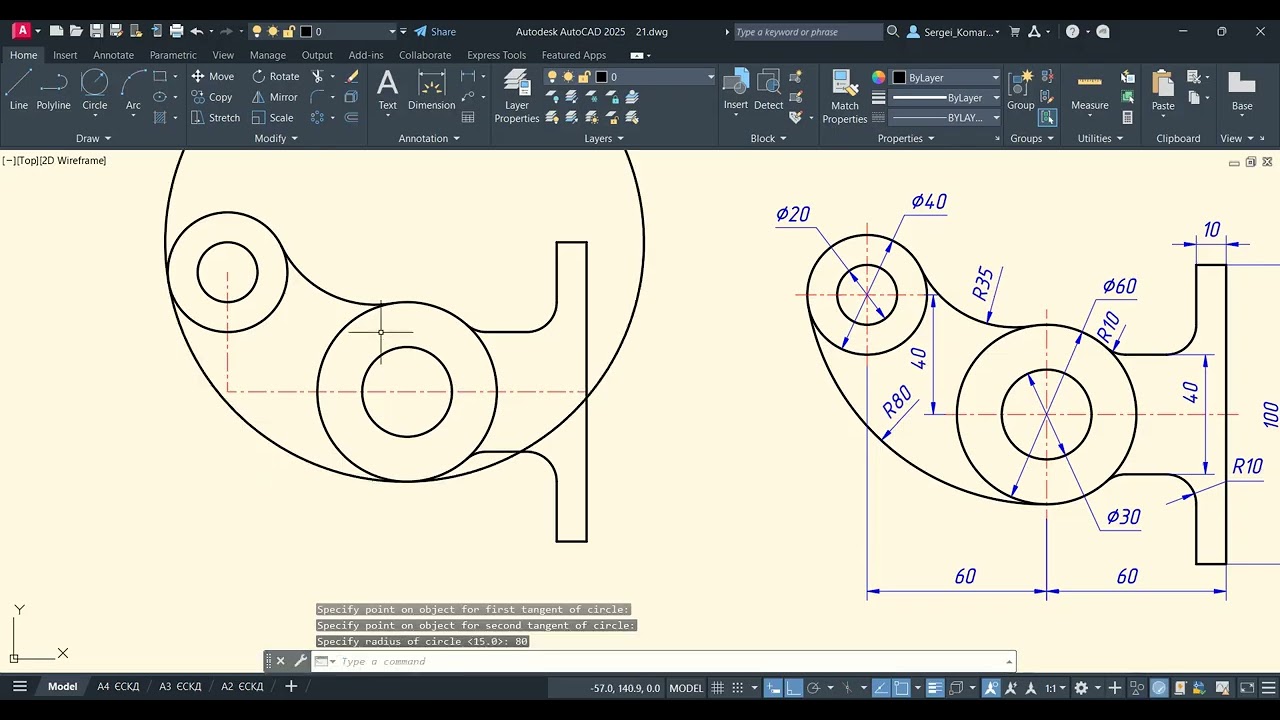Open annotation scale 1:1 dropdown
The image size is (1280, 720).
click(1054, 688)
